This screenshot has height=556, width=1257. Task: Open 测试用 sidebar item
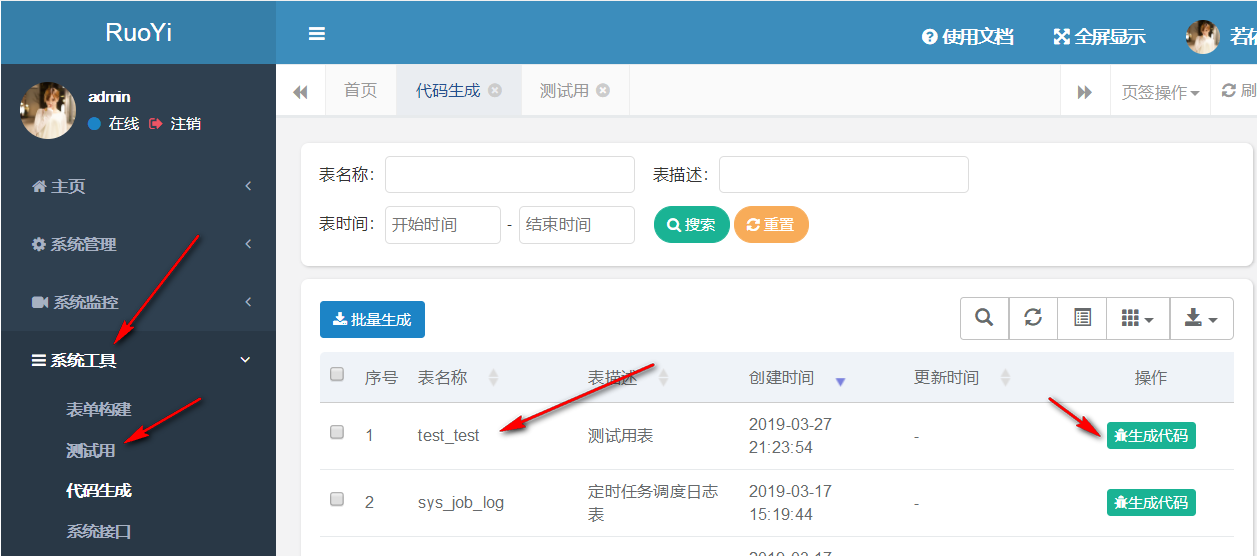coord(91,451)
